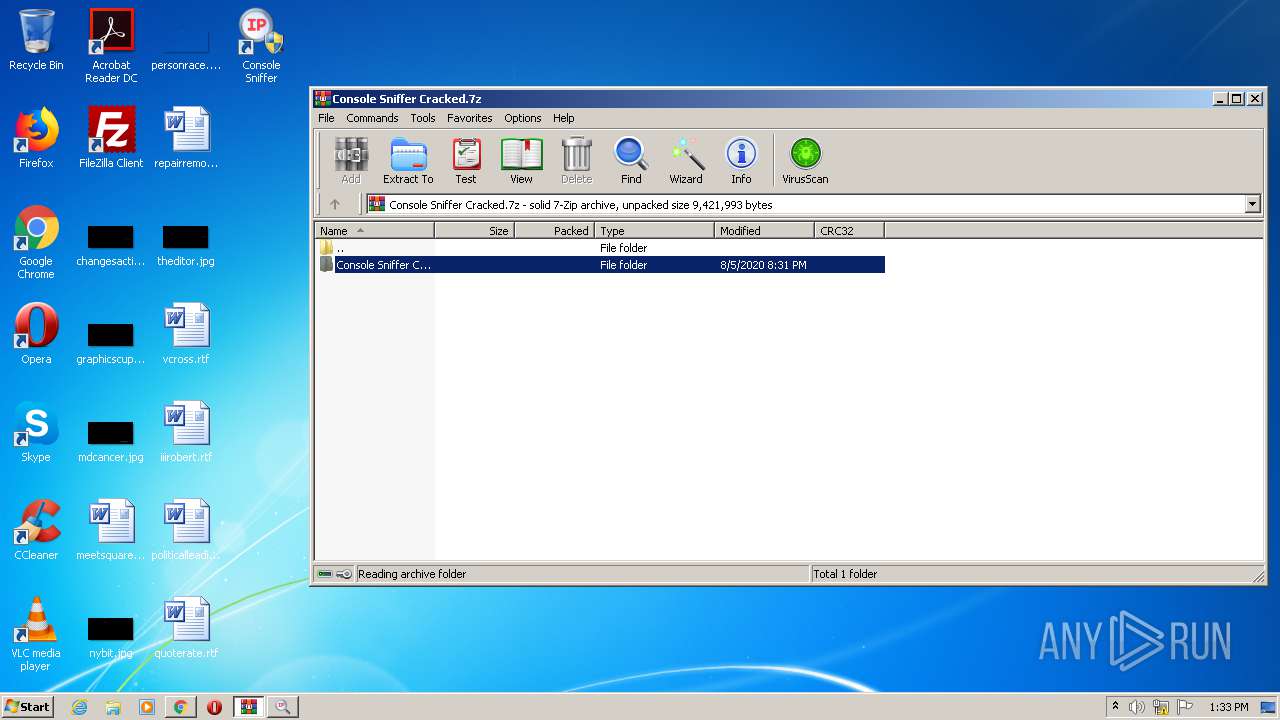The width and height of the screenshot is (1280, 720).
Task: Open the Windows Start menu
Action: click(x=28, y=706)
